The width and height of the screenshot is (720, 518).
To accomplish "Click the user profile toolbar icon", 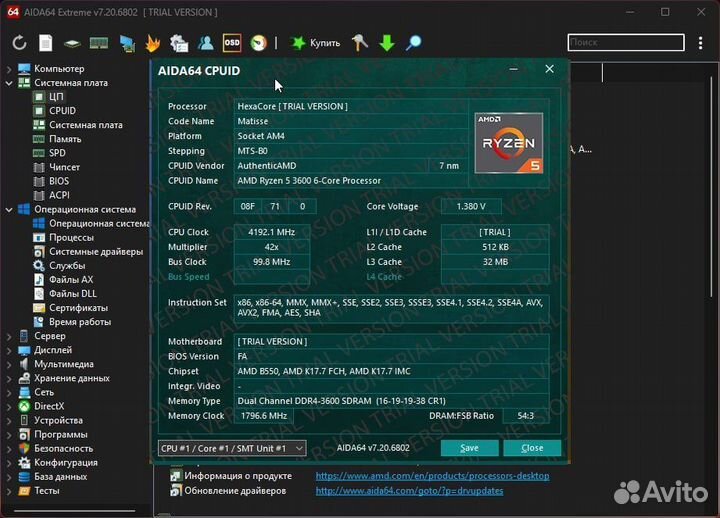I will pyautogui.click(x=206, y=43).
